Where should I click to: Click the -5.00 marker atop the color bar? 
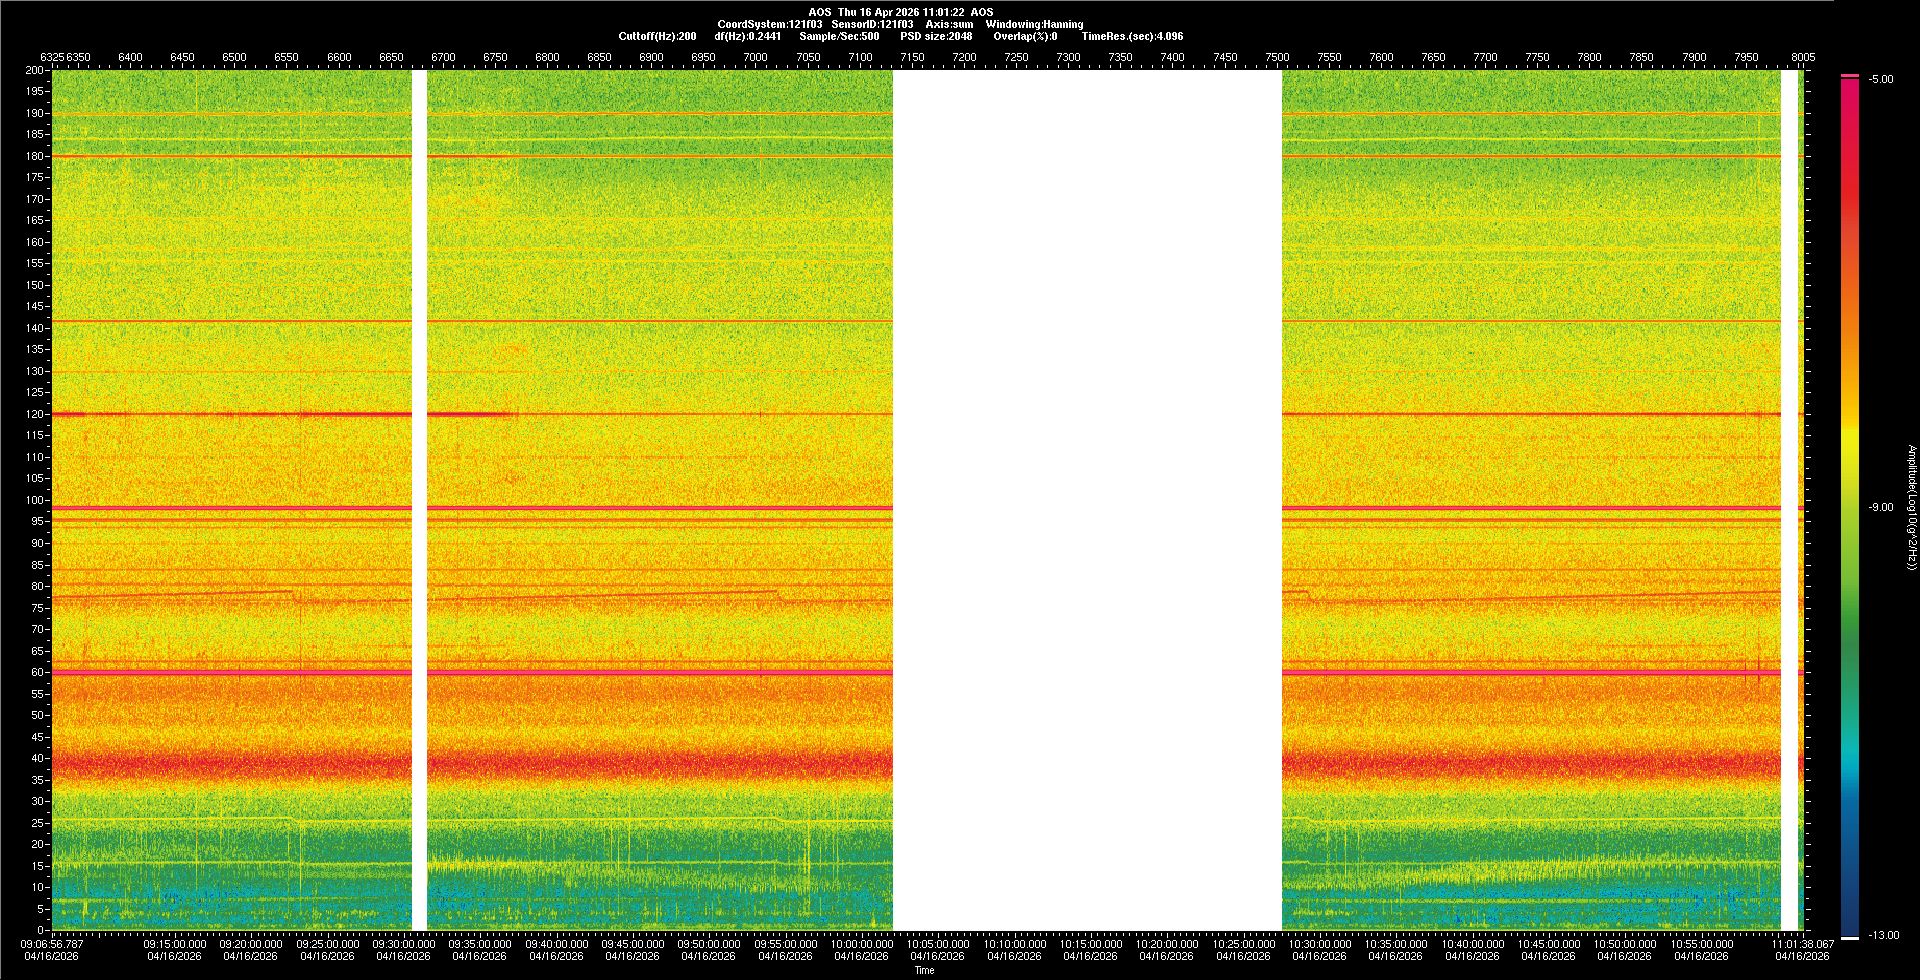[1880, 79]
